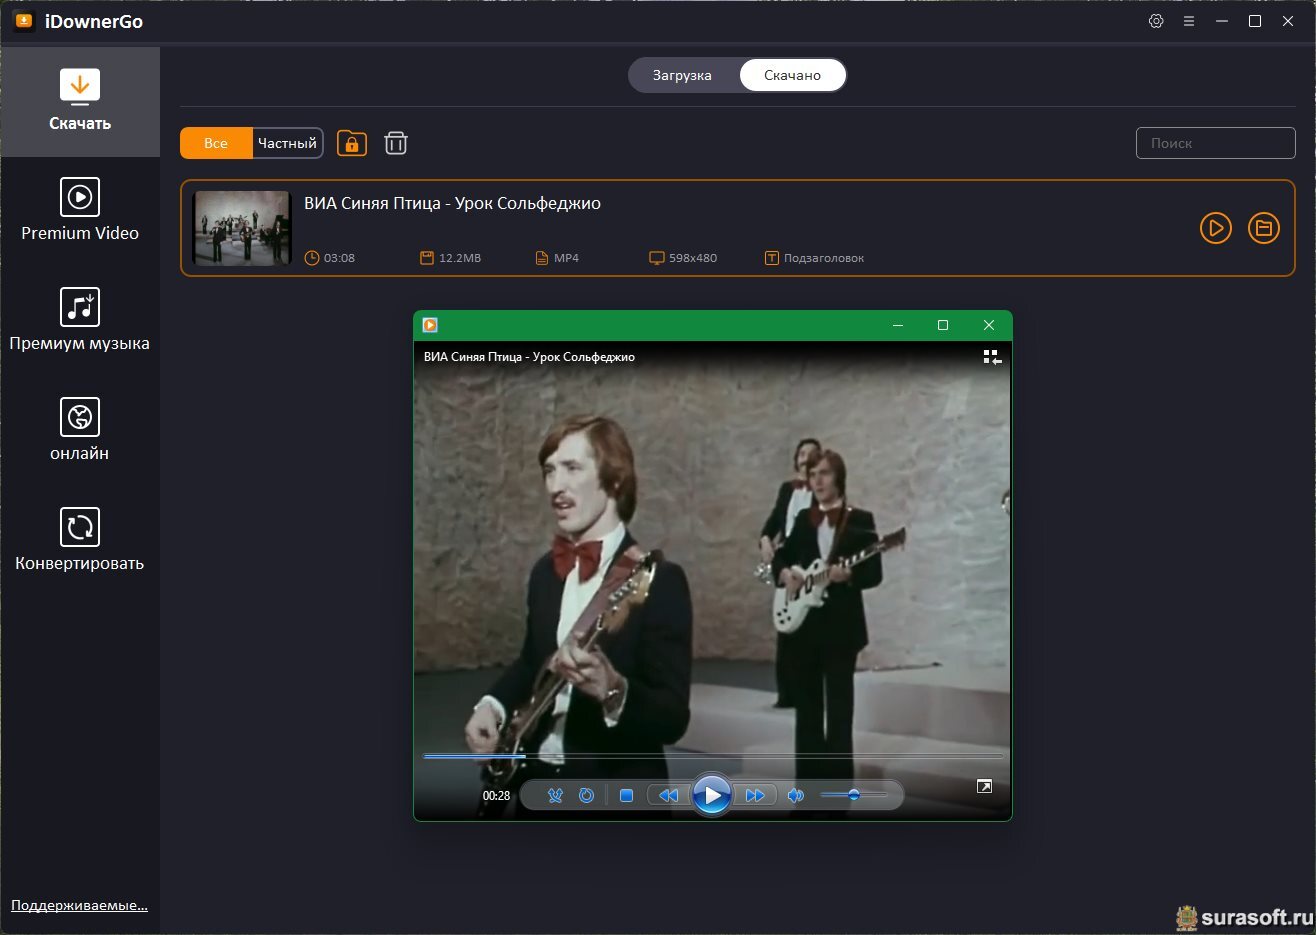Toggle shuffle in media player
This screenshot has height=935, width=1316.
556,796
